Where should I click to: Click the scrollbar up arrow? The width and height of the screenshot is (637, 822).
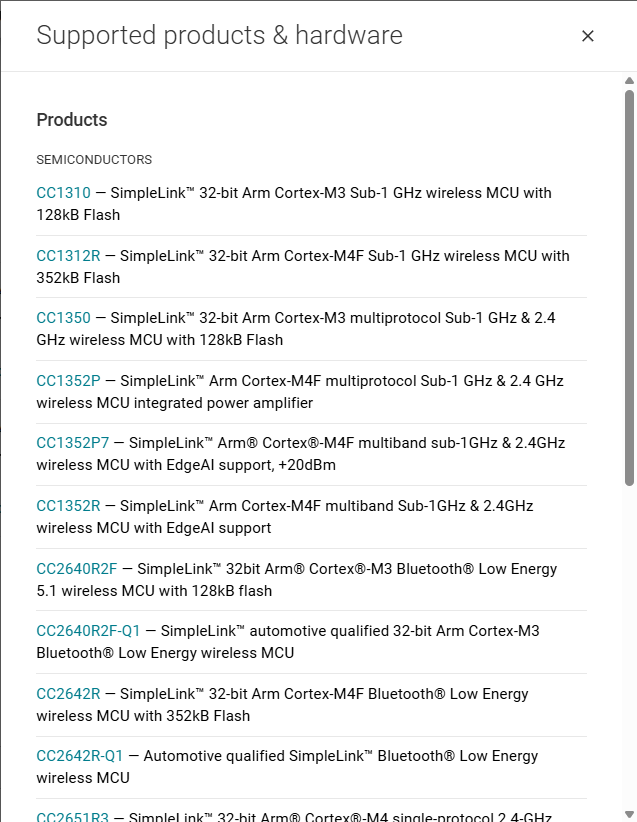[x=630, y=81]
